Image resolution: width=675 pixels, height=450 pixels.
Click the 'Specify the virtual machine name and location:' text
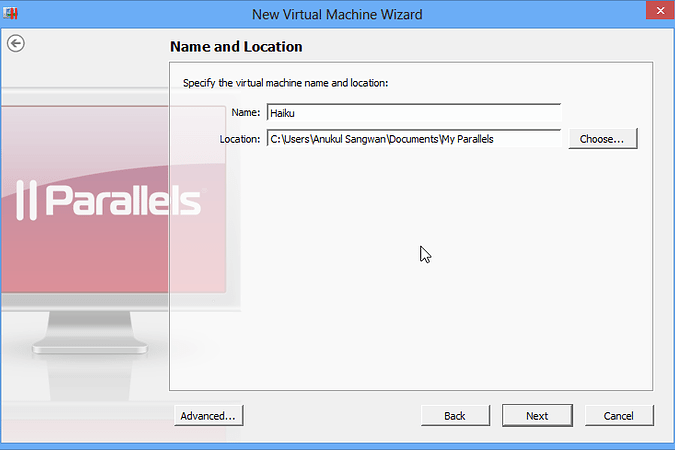click(285, 83)
